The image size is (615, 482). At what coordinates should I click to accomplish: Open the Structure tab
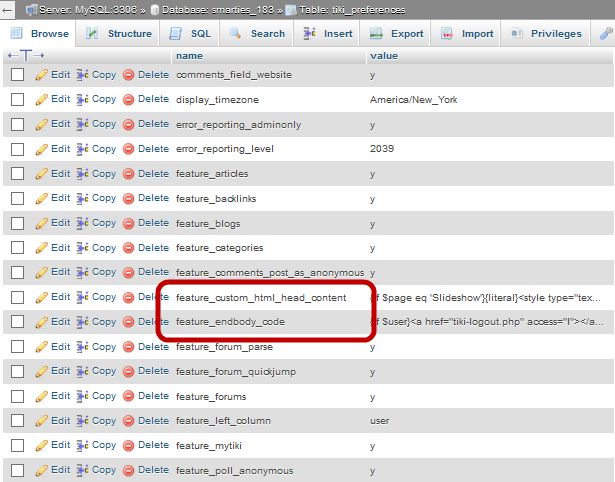click(x=119, y=34)
